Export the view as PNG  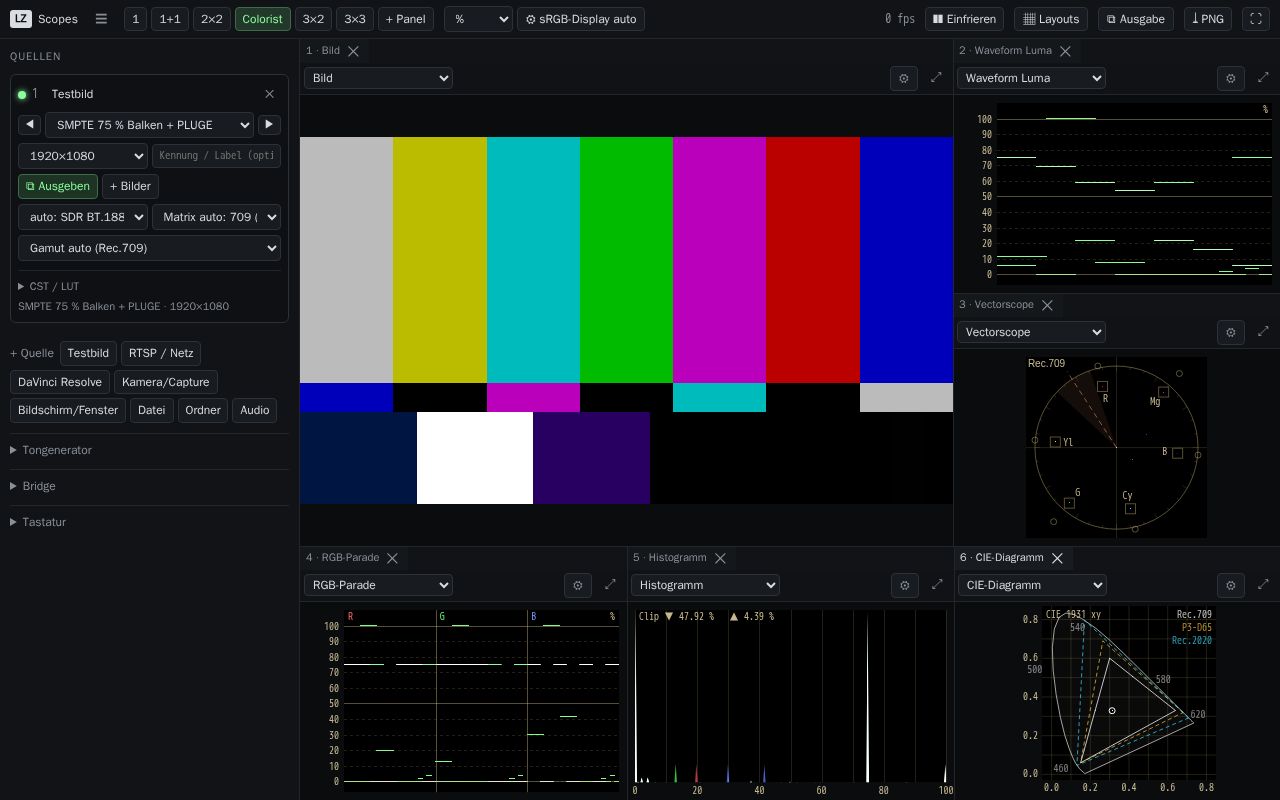click(x=1208, y=19)
